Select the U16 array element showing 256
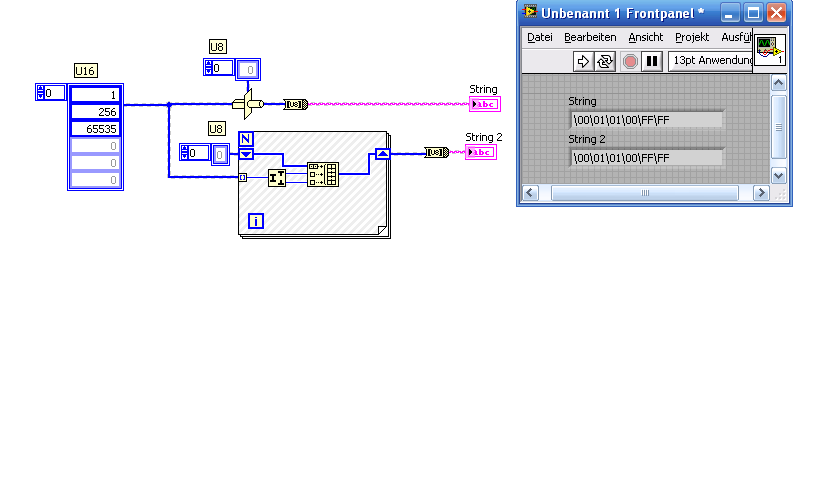The height and width of the screenshot is (503, 830). [x=95, y=112]
